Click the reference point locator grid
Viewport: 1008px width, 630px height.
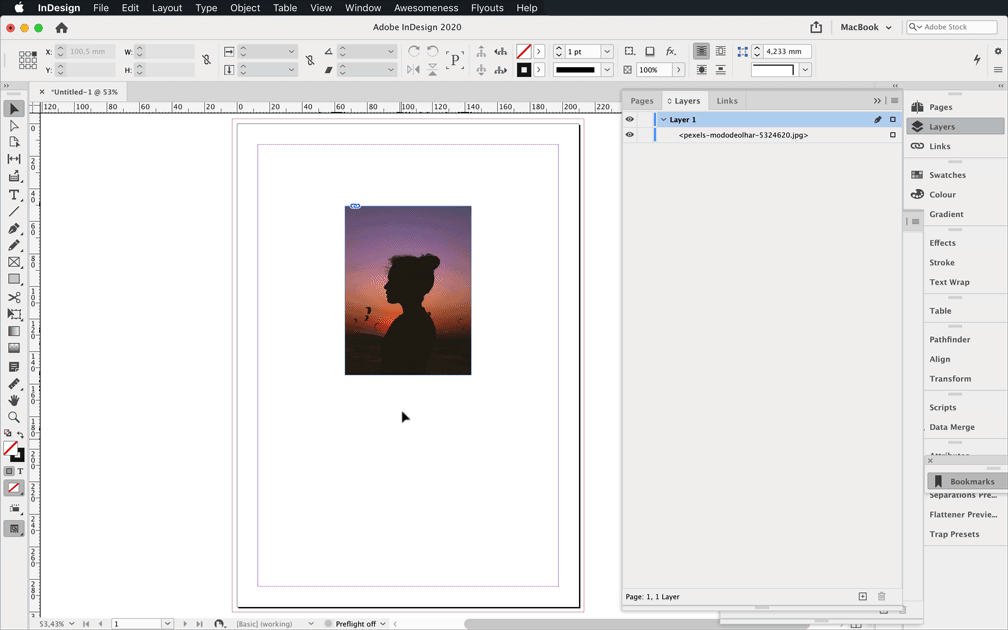point(28,60)
